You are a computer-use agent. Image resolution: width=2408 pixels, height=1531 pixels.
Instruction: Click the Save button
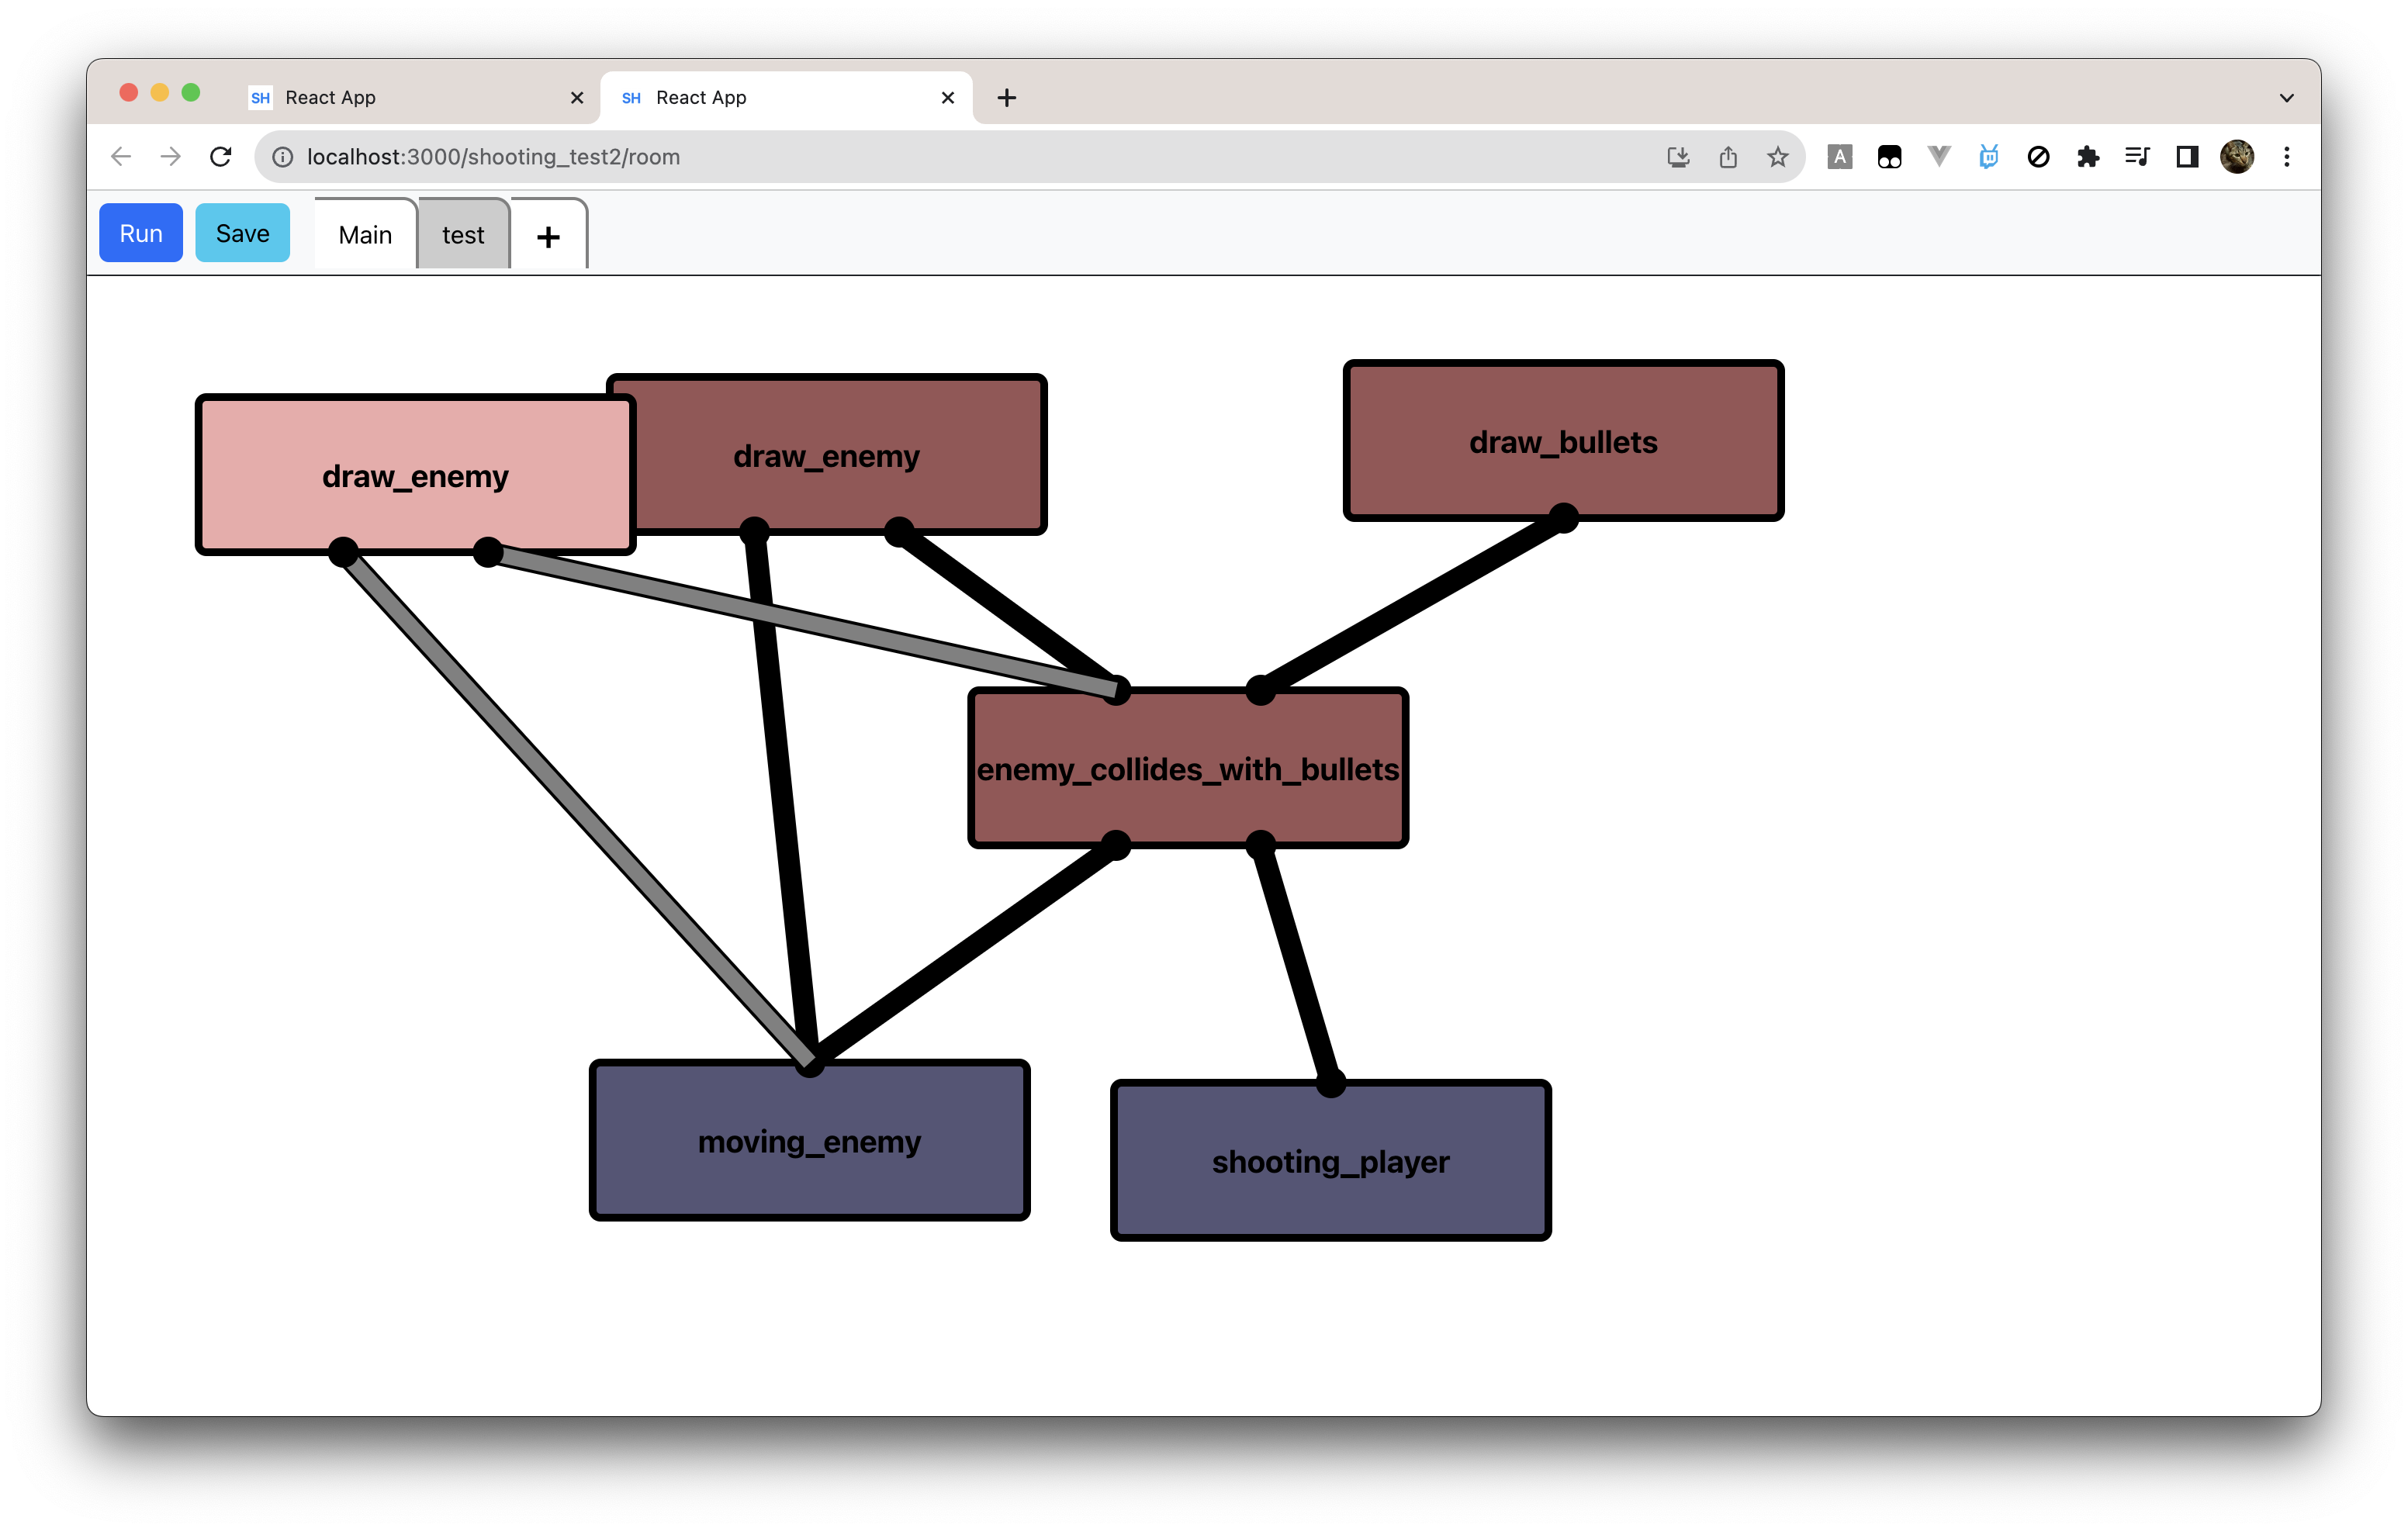click(242, 233)
